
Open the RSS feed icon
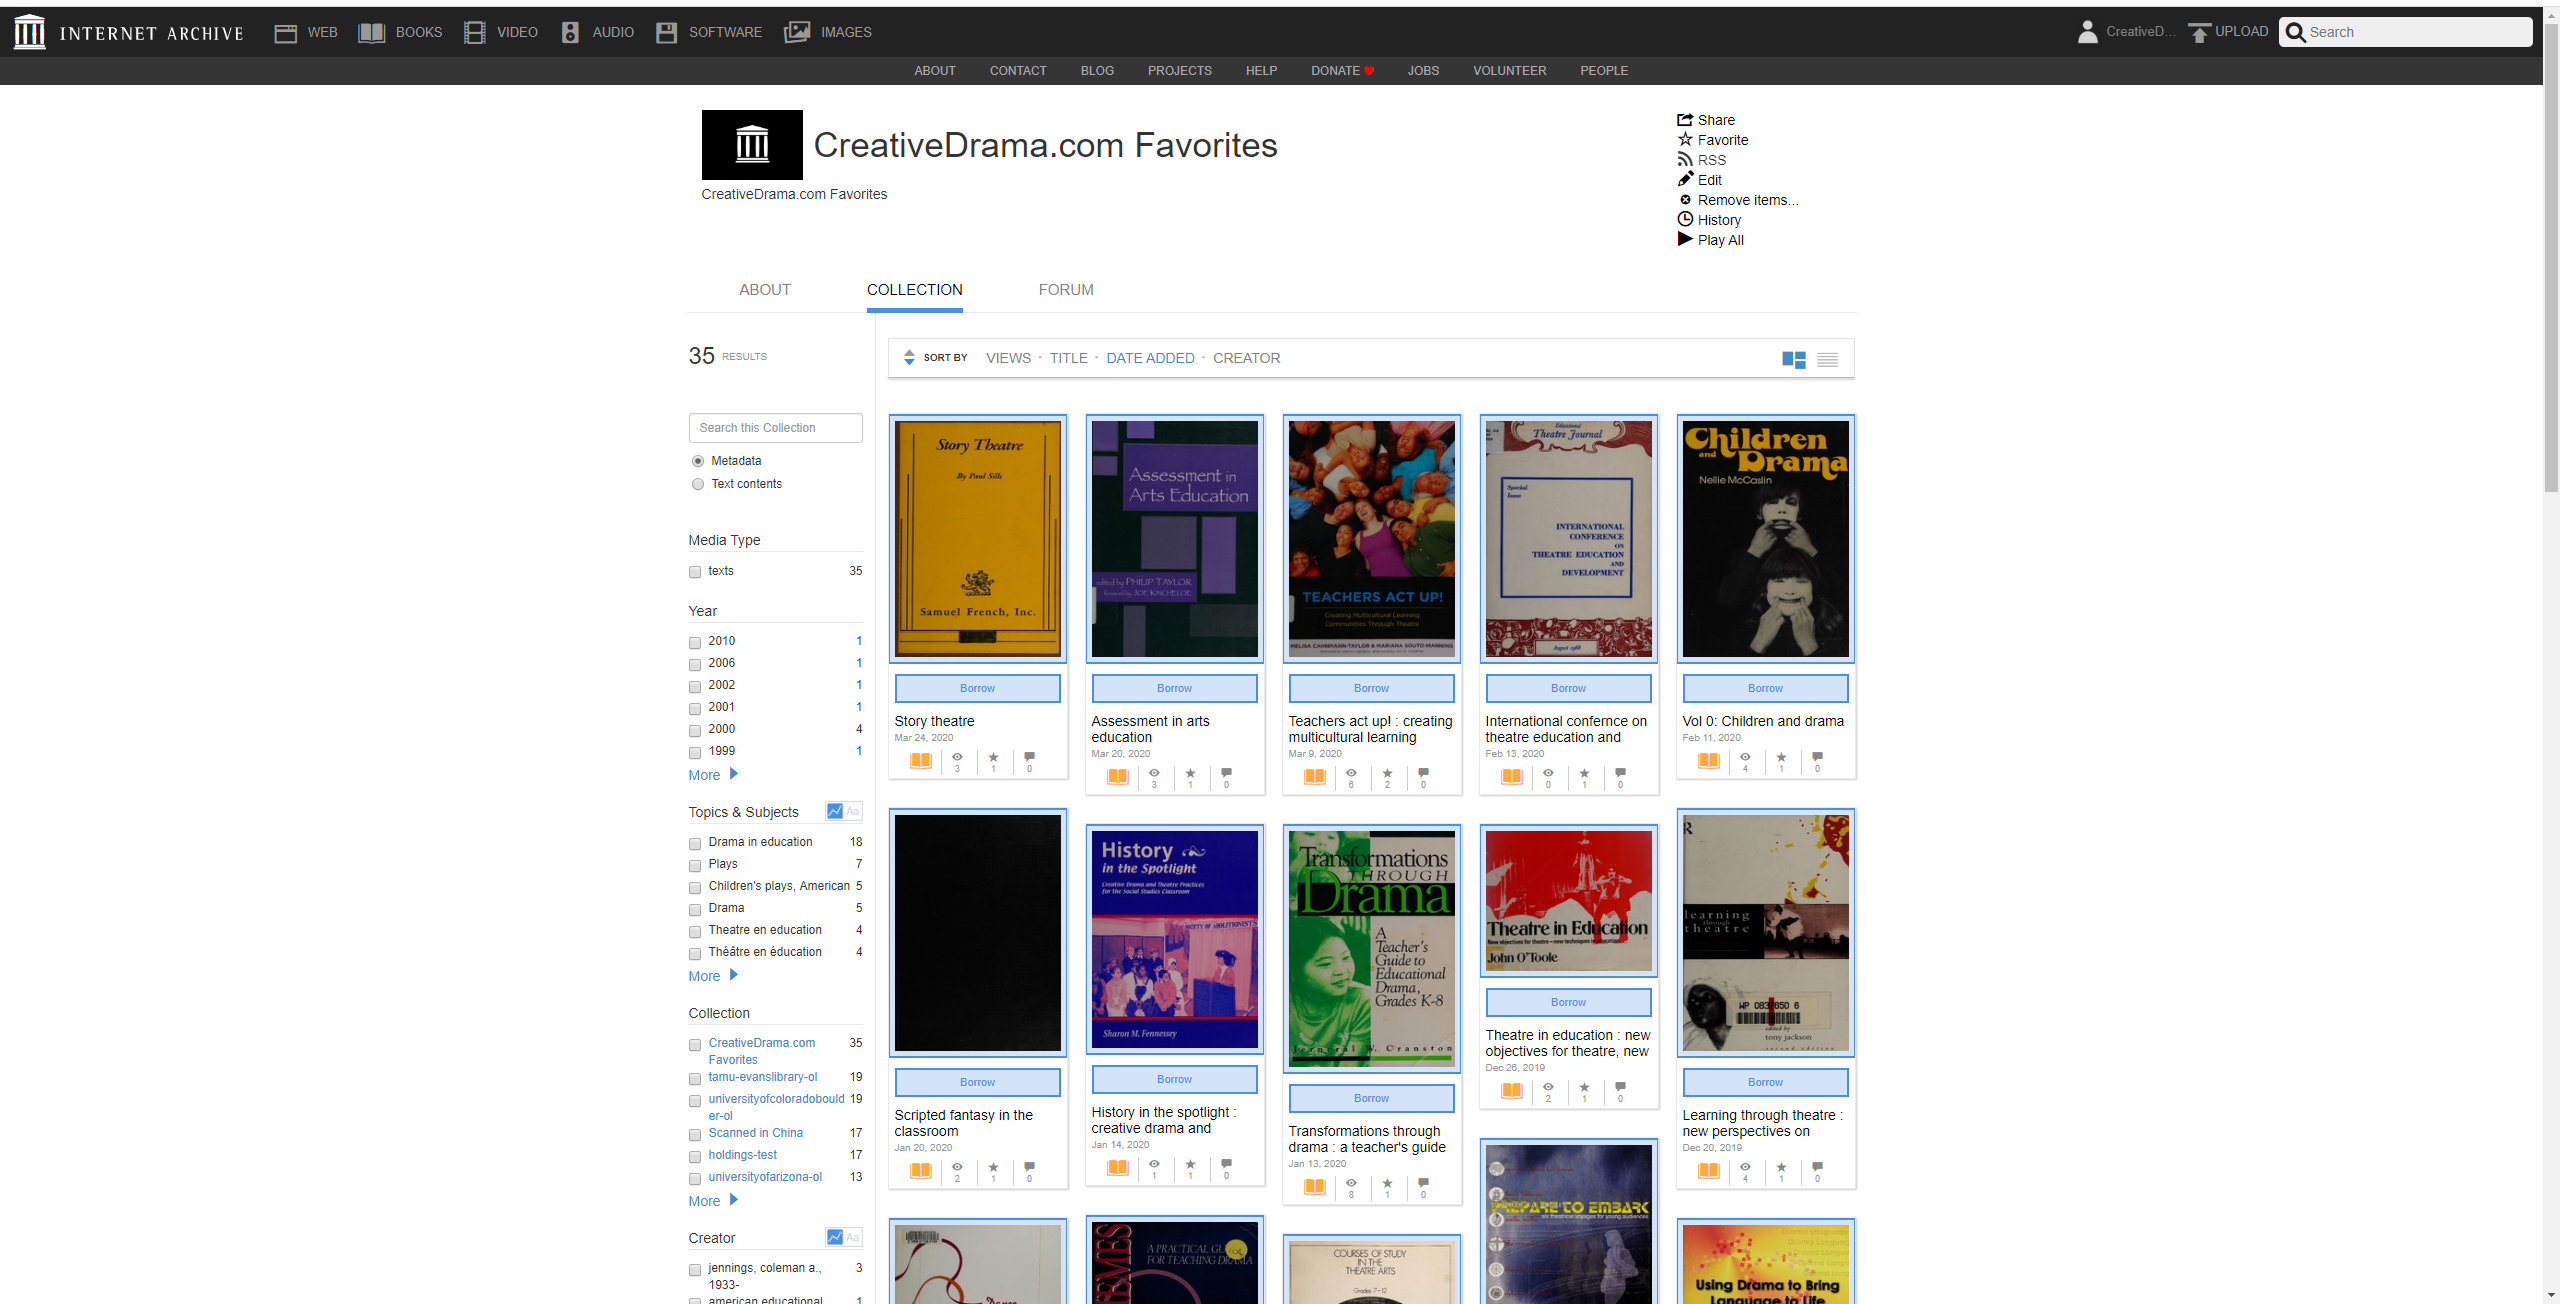1685,159
